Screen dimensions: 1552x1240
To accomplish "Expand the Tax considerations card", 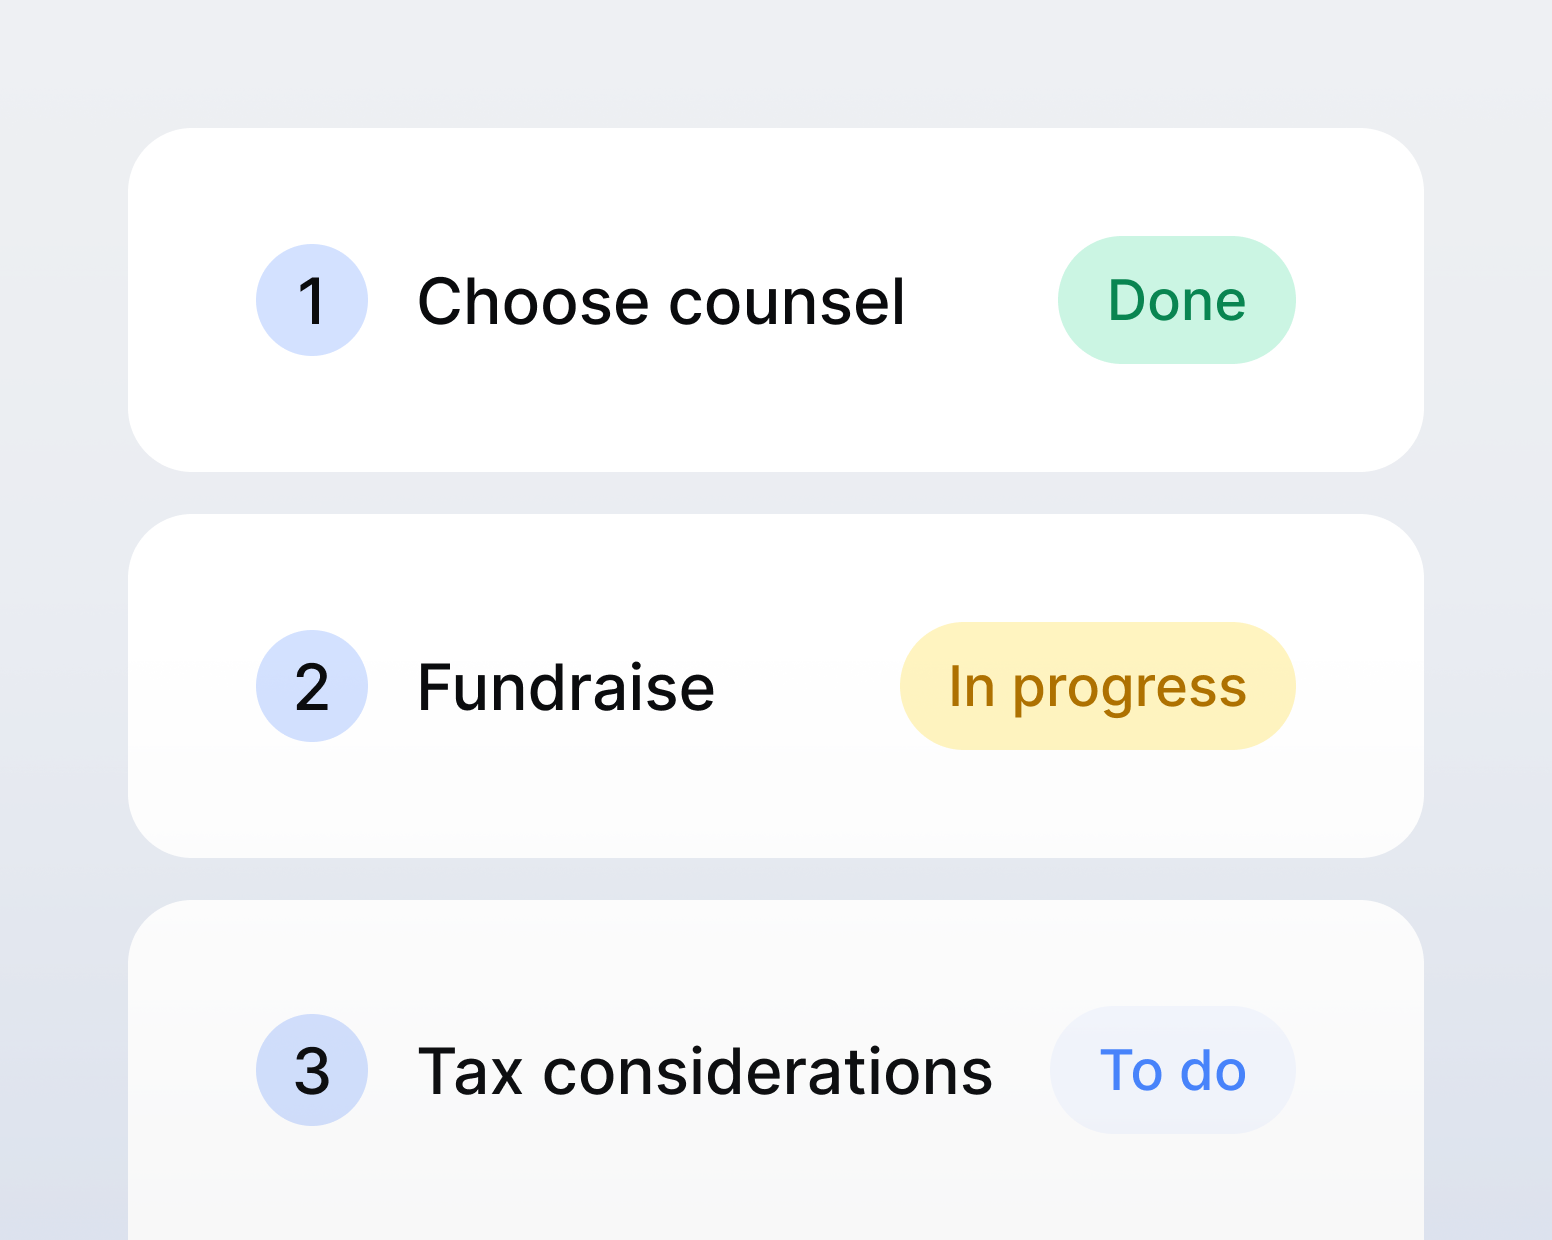I will tap(776, 1070).
